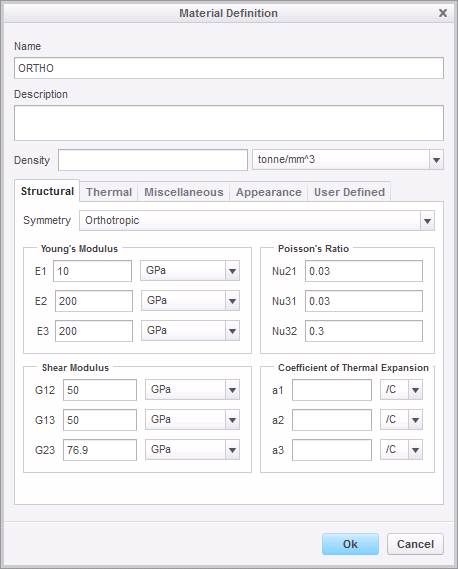Open the a3 /C unit dropdown

click(x=401, y=450)
